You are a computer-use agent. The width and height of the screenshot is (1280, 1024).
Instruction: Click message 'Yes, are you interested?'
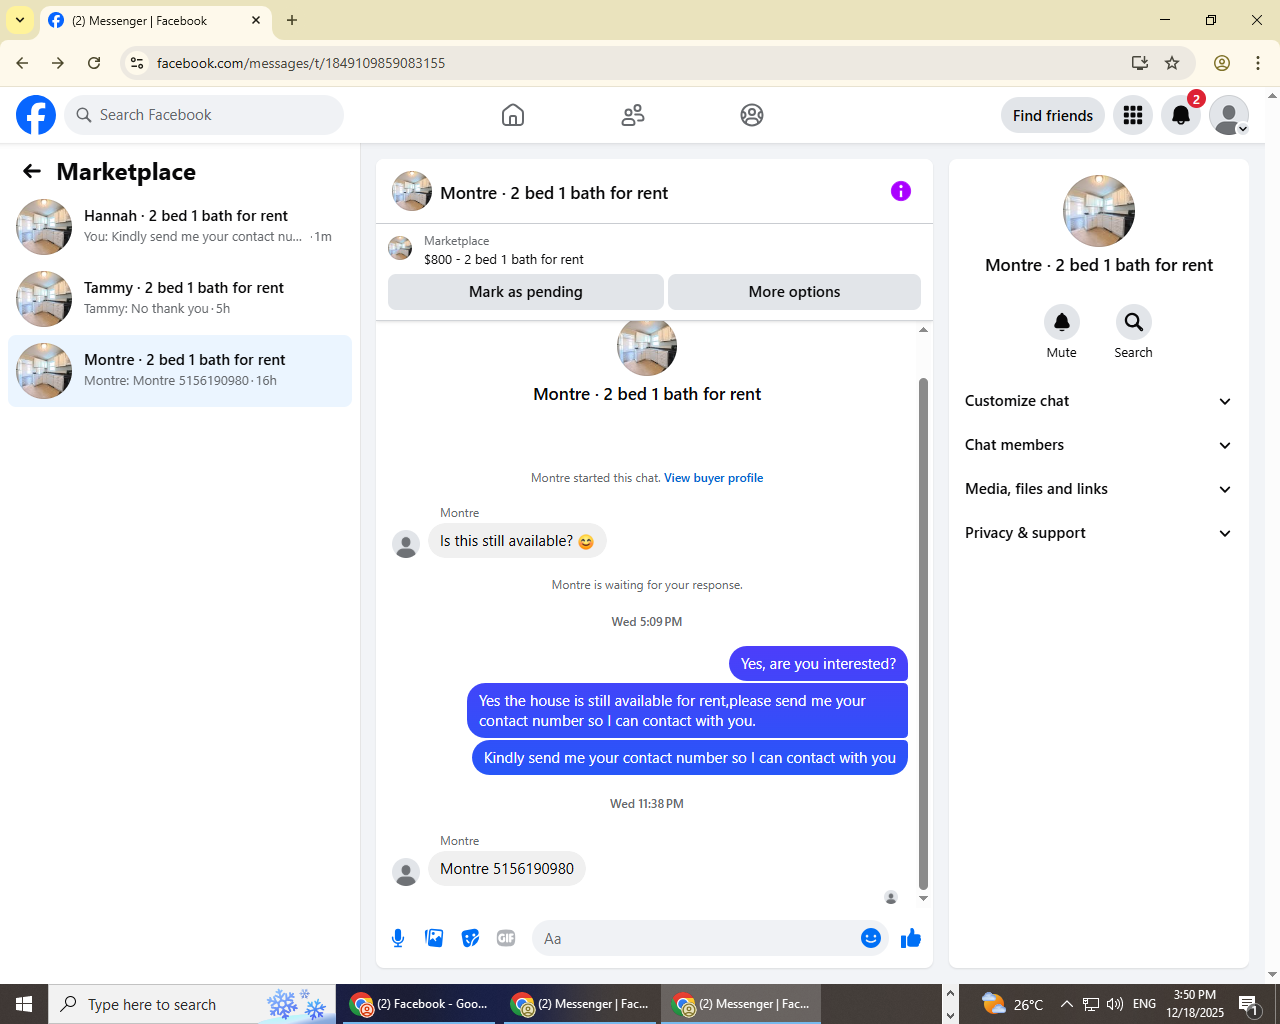pyautogui.click(x=818, y=664)
